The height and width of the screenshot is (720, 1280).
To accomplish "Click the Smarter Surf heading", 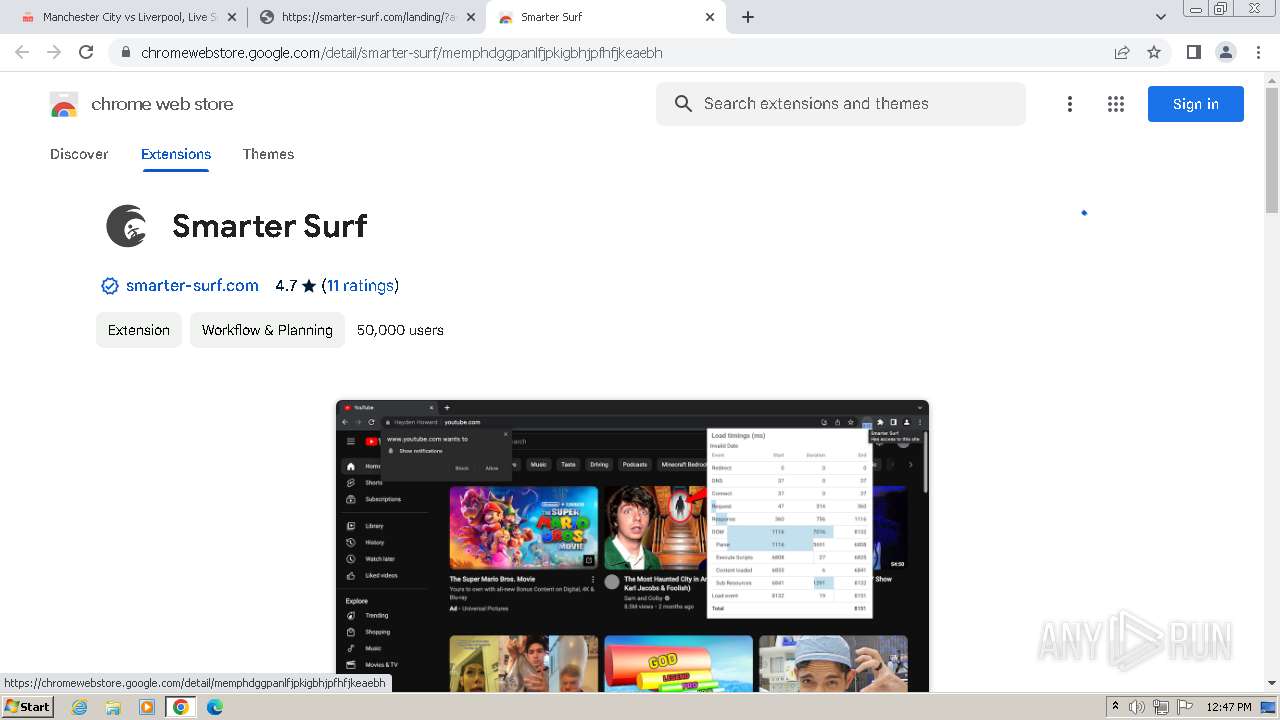I will [270, 226].
